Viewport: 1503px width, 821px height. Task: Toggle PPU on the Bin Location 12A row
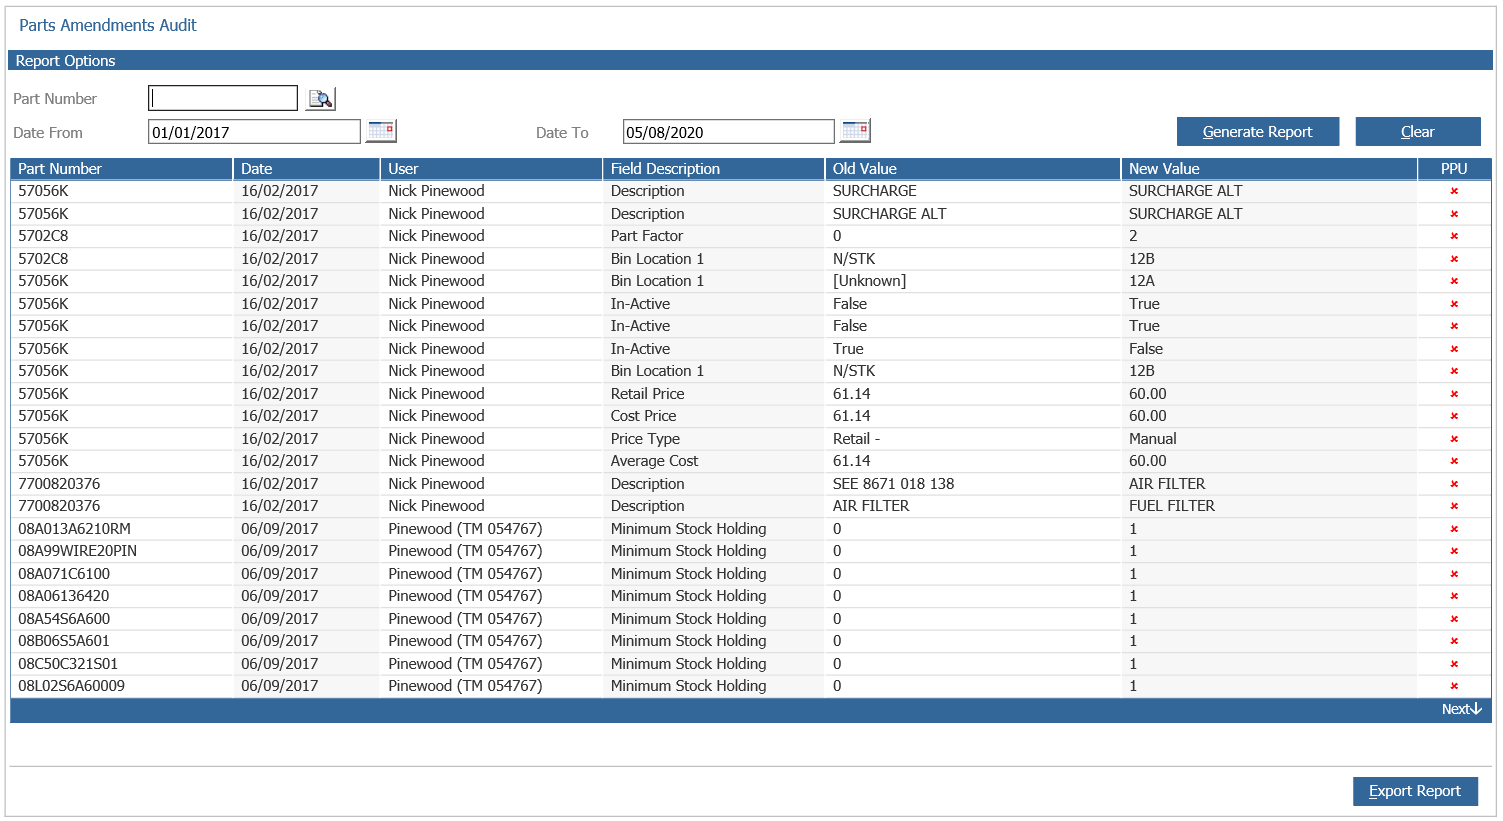(1454, 280)
